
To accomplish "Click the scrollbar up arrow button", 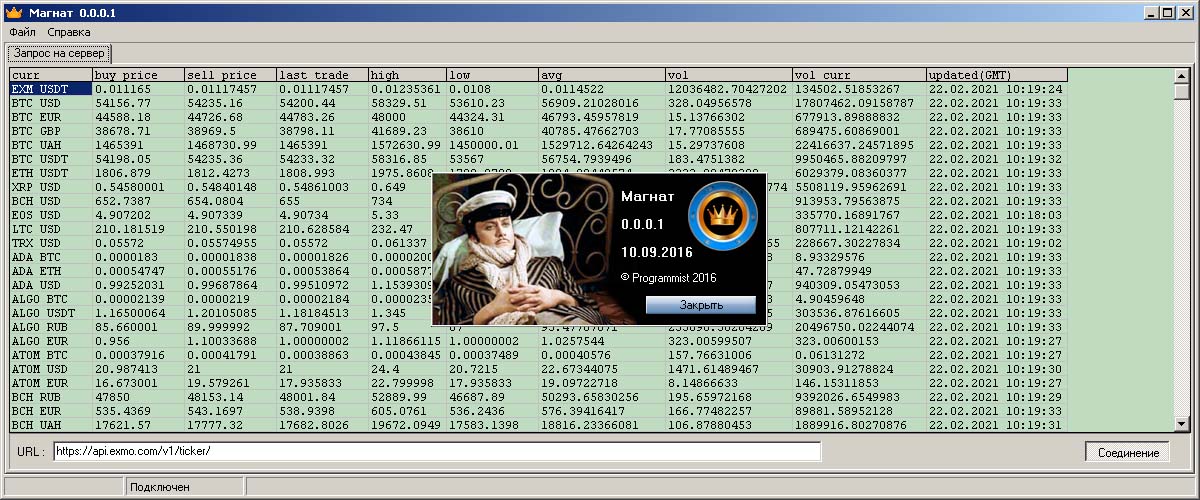I will point(1181,75).
